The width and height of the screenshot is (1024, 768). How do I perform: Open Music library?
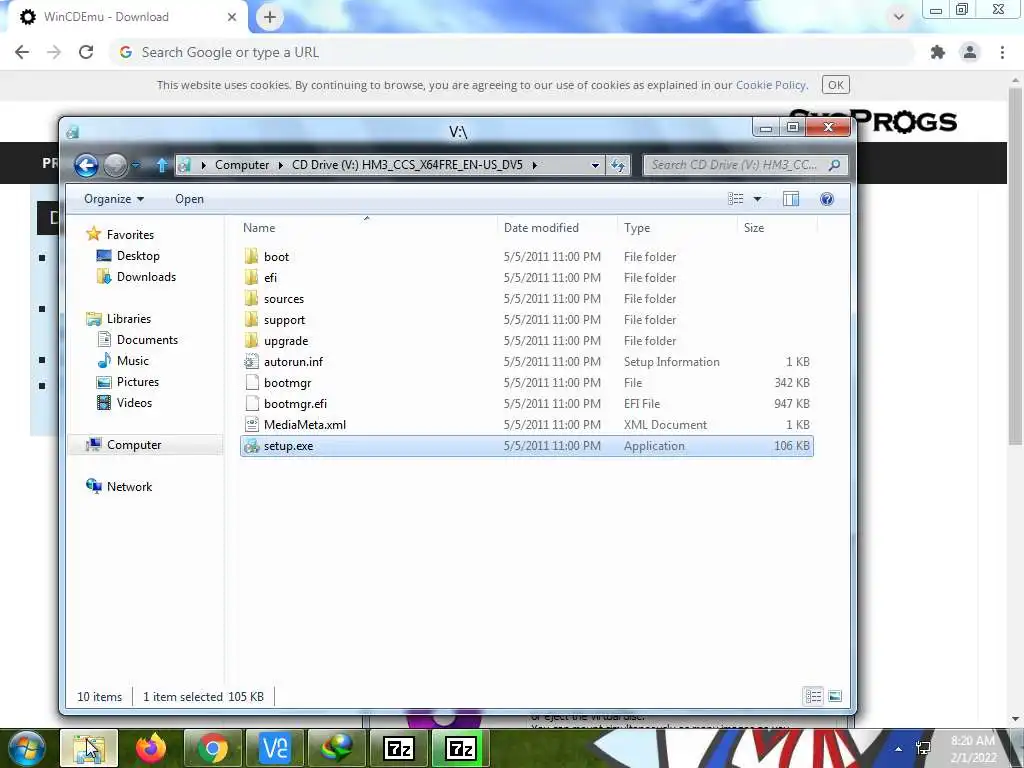133,360
